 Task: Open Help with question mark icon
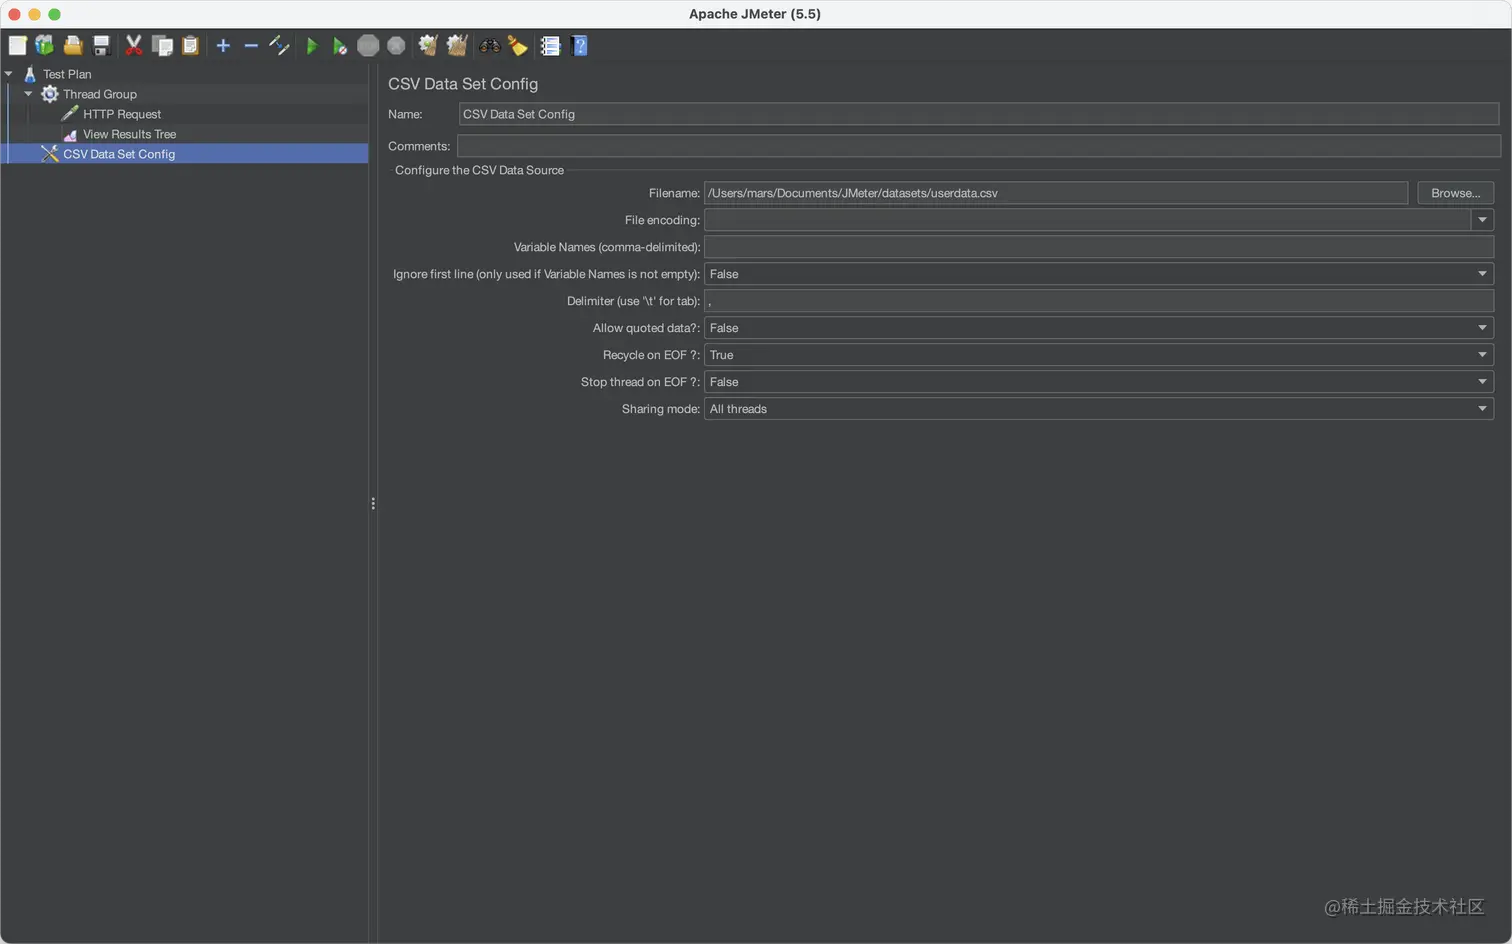click(579, 45)
